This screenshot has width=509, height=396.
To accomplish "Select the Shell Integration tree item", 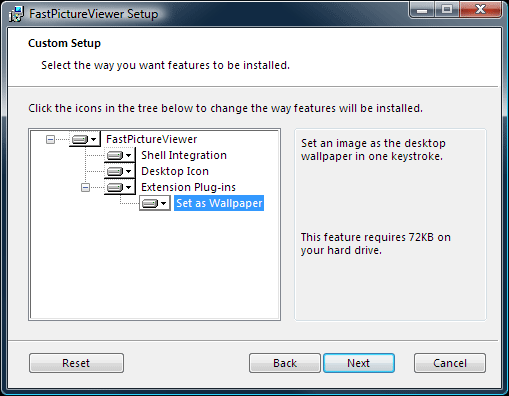I will (184, 155).
